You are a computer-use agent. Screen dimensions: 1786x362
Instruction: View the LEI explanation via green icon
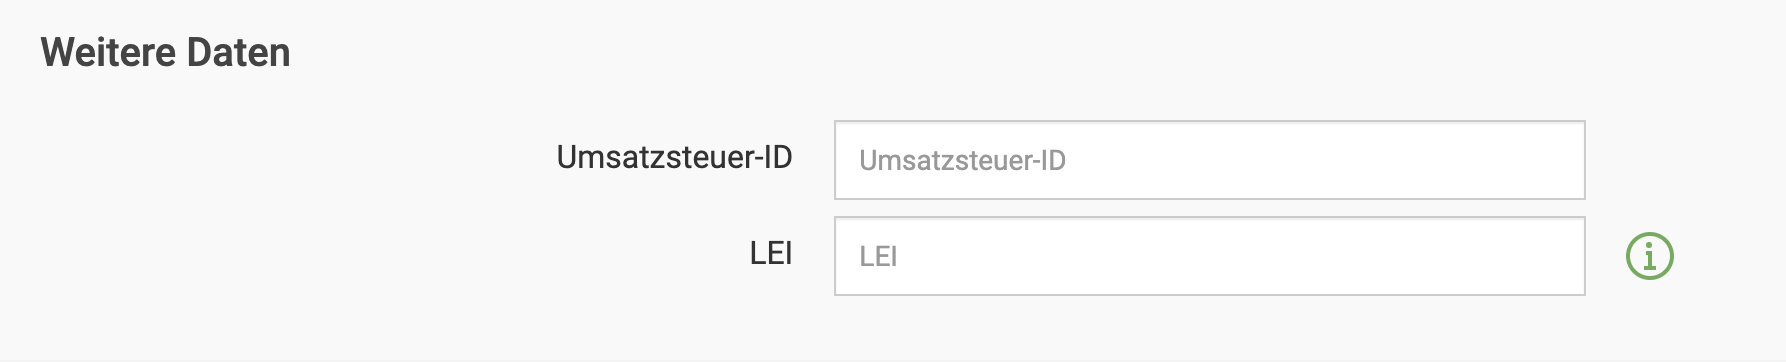click(x=1650, y=256)
